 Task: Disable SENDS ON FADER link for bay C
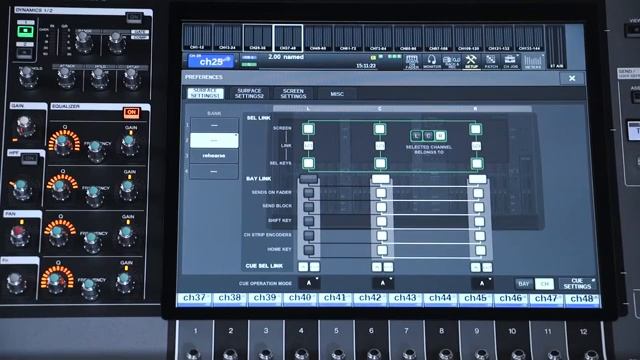tap(381, 193)
